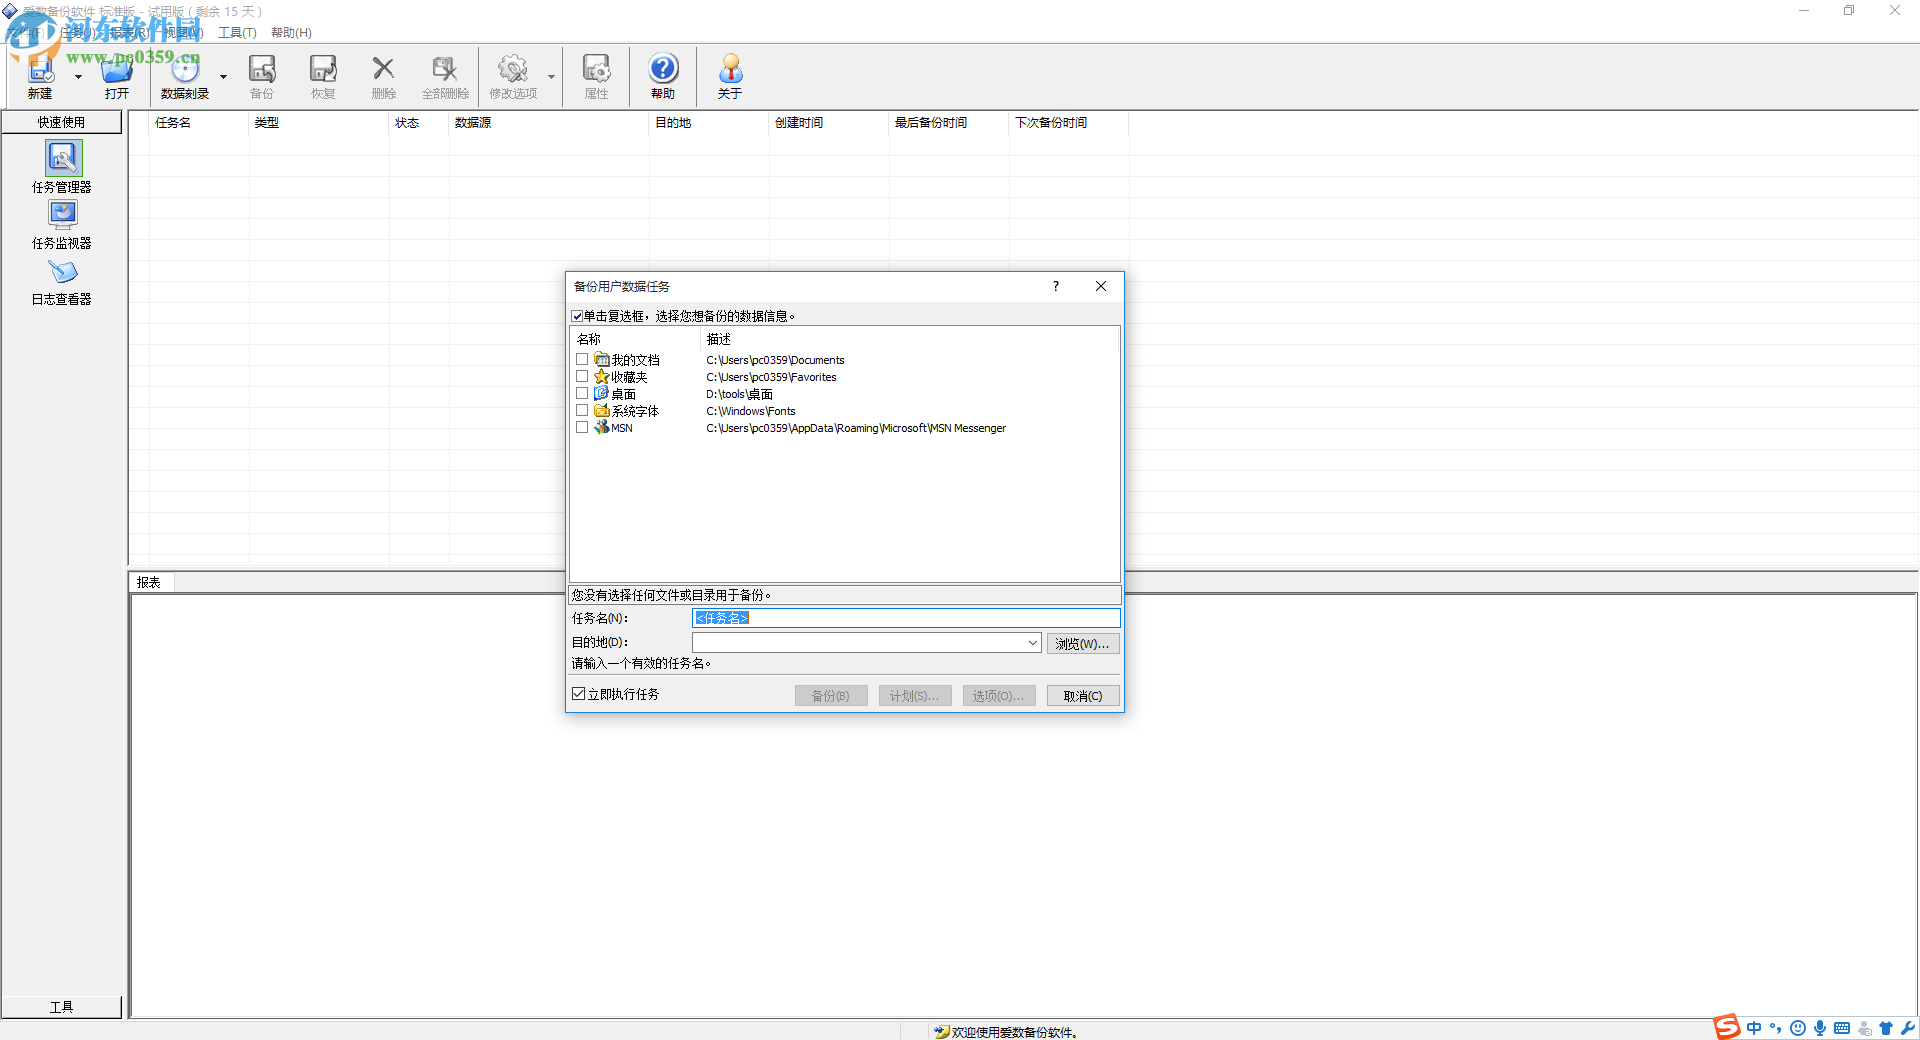The width and height of the screenshot is (1920, 1040).
Task: Click the 取消(C) button
Action: click(1083, 696)
